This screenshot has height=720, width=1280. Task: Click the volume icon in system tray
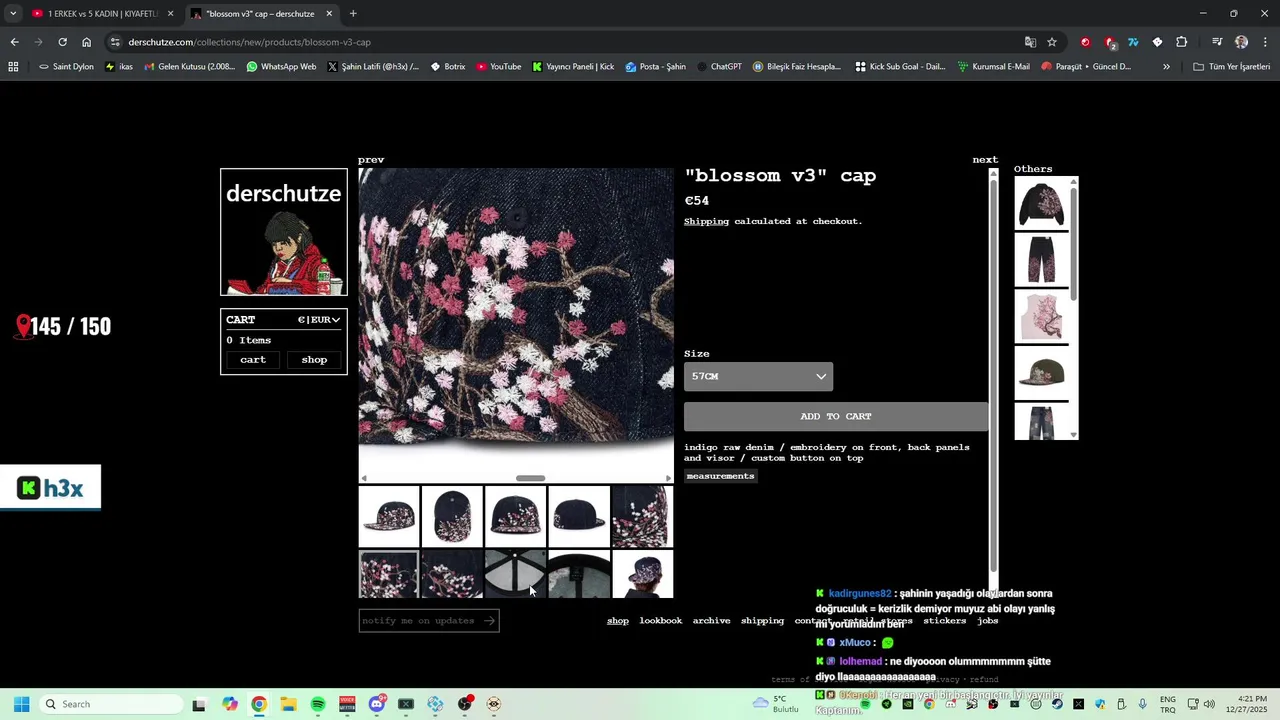point(1209,704)
